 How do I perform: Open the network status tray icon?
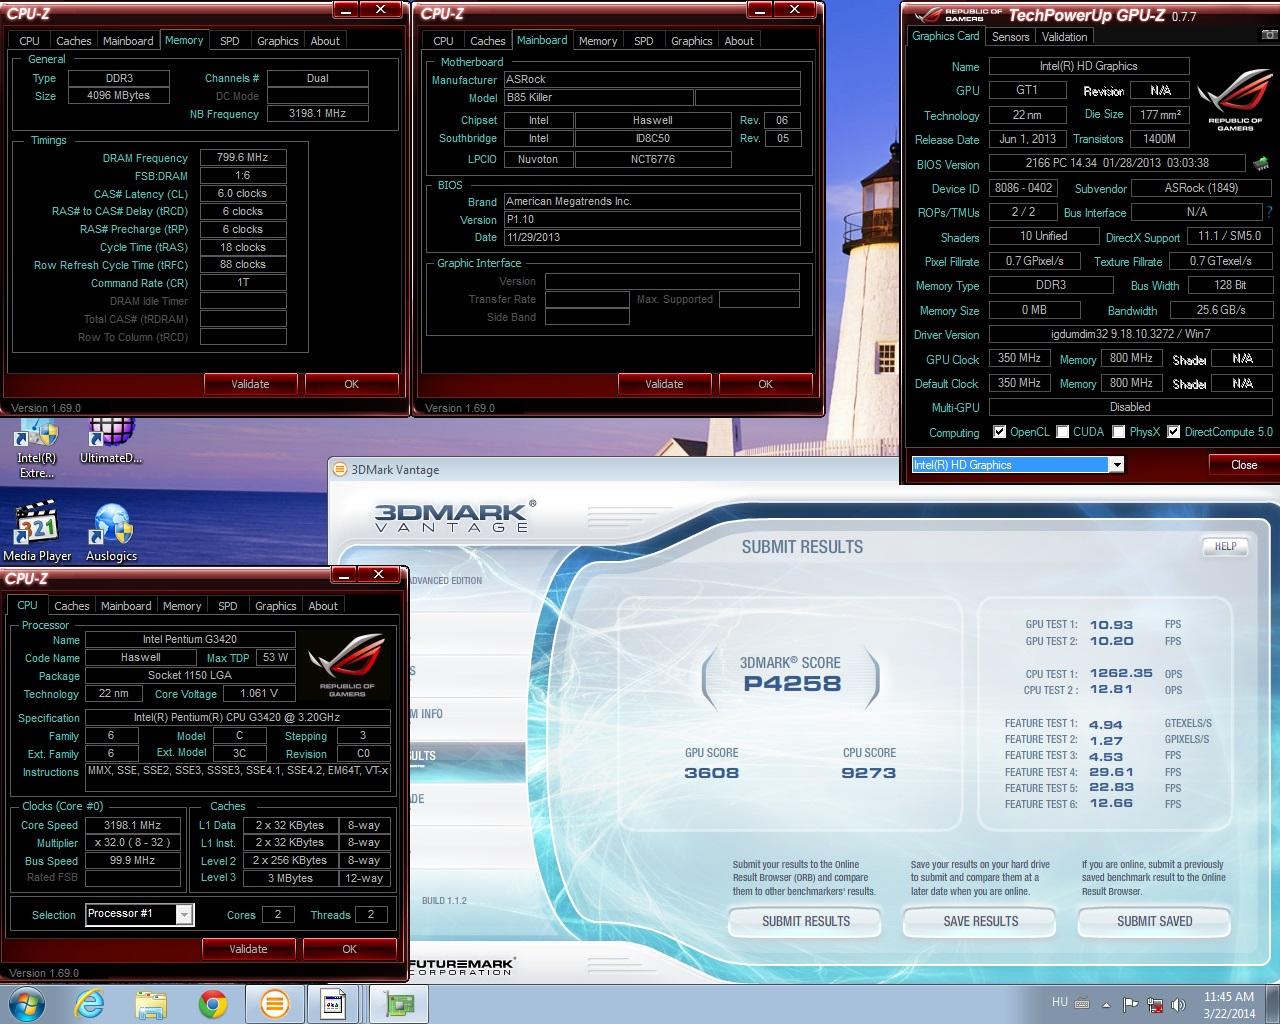tap(1155, 1004)
